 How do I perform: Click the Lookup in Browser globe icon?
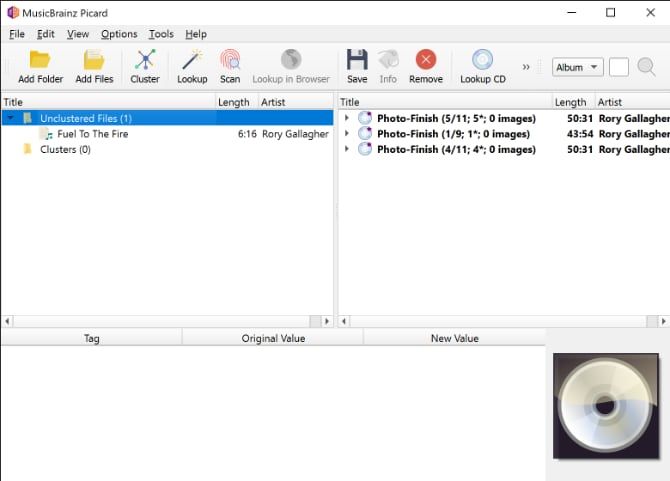coord(291,59)
